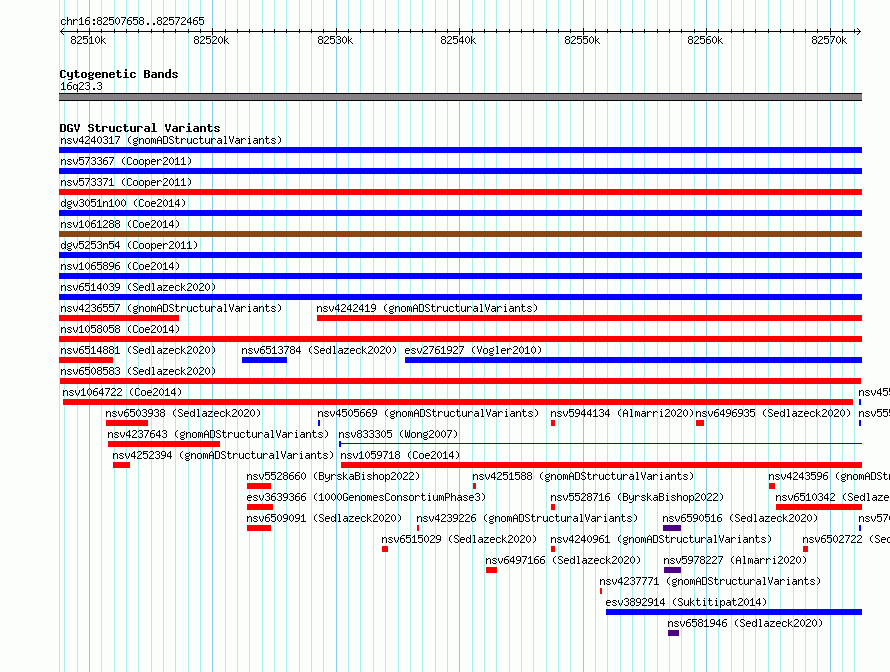Click the nsv5944134 Almarri2020 label
The height and width of the screenshot is (672, 890).
622,413
